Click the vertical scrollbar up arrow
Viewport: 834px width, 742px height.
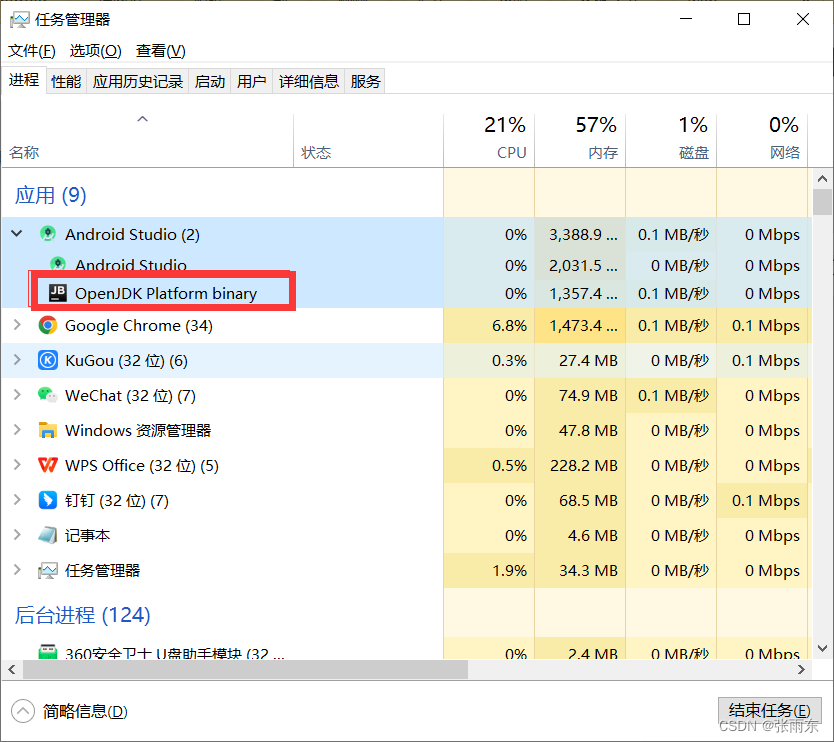click(822, 179)
